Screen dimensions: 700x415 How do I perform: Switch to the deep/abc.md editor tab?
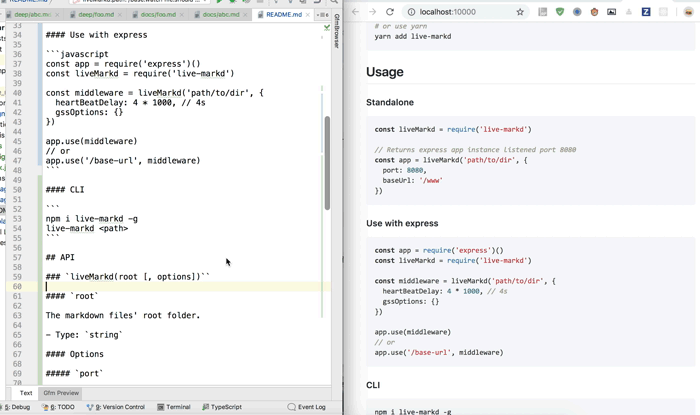click(32, 15)
